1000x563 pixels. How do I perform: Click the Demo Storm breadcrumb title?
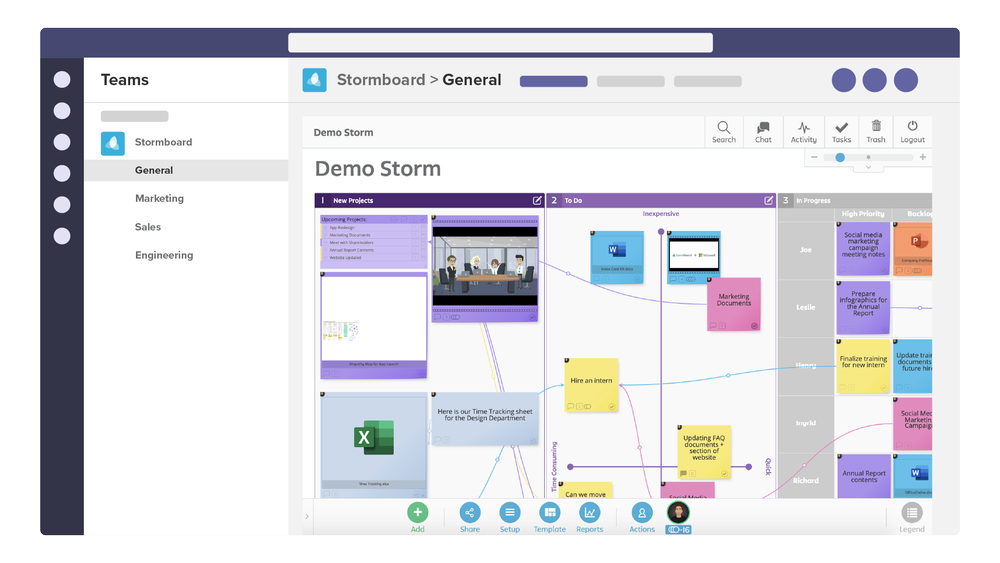343,133
